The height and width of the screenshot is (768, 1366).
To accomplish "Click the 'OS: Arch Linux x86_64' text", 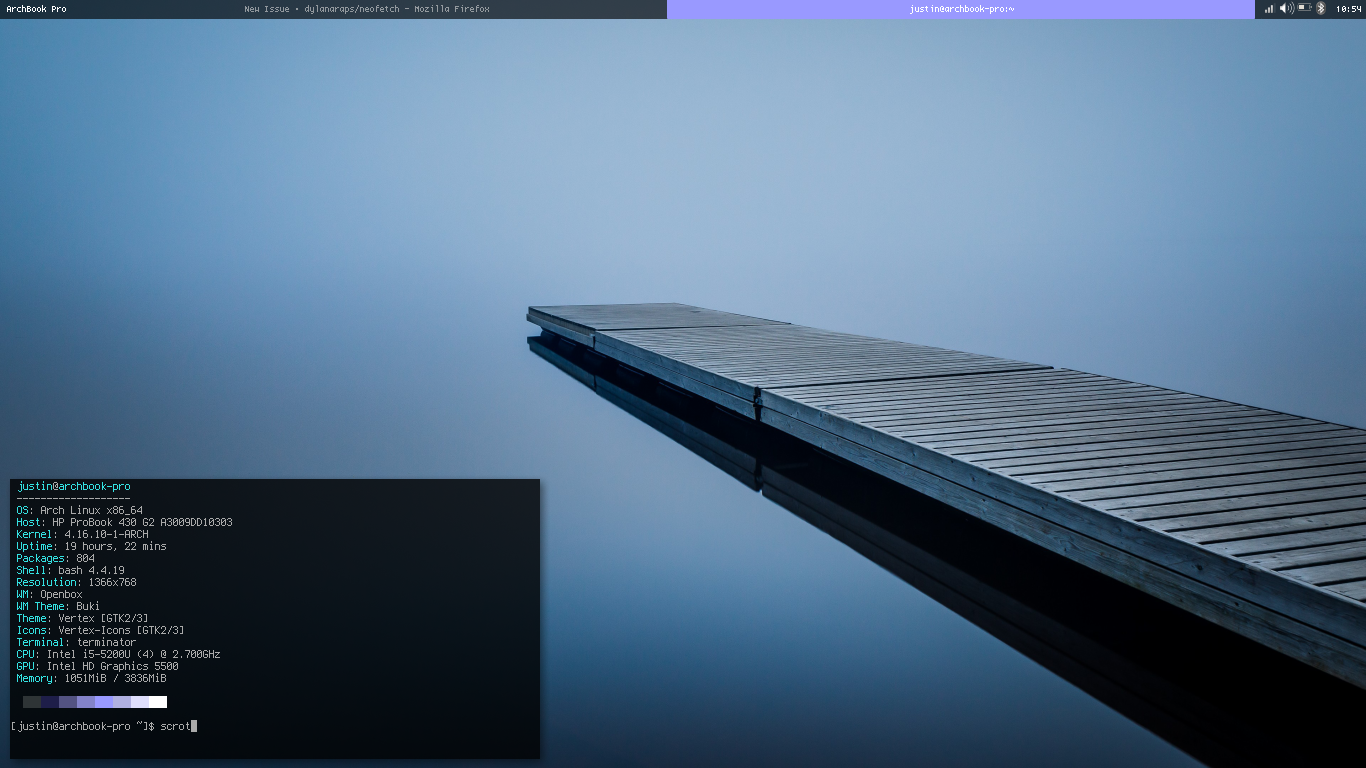I will click(x=77, y=509).
